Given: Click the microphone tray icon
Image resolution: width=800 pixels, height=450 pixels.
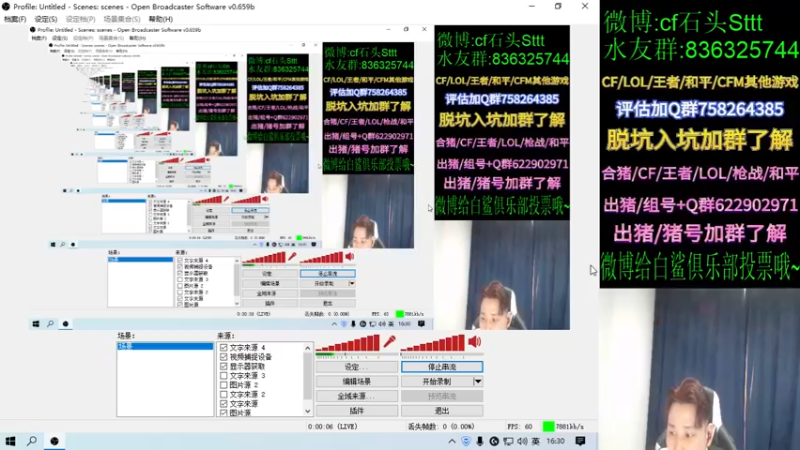Looking at the screenshot, I should pos(480,441).
